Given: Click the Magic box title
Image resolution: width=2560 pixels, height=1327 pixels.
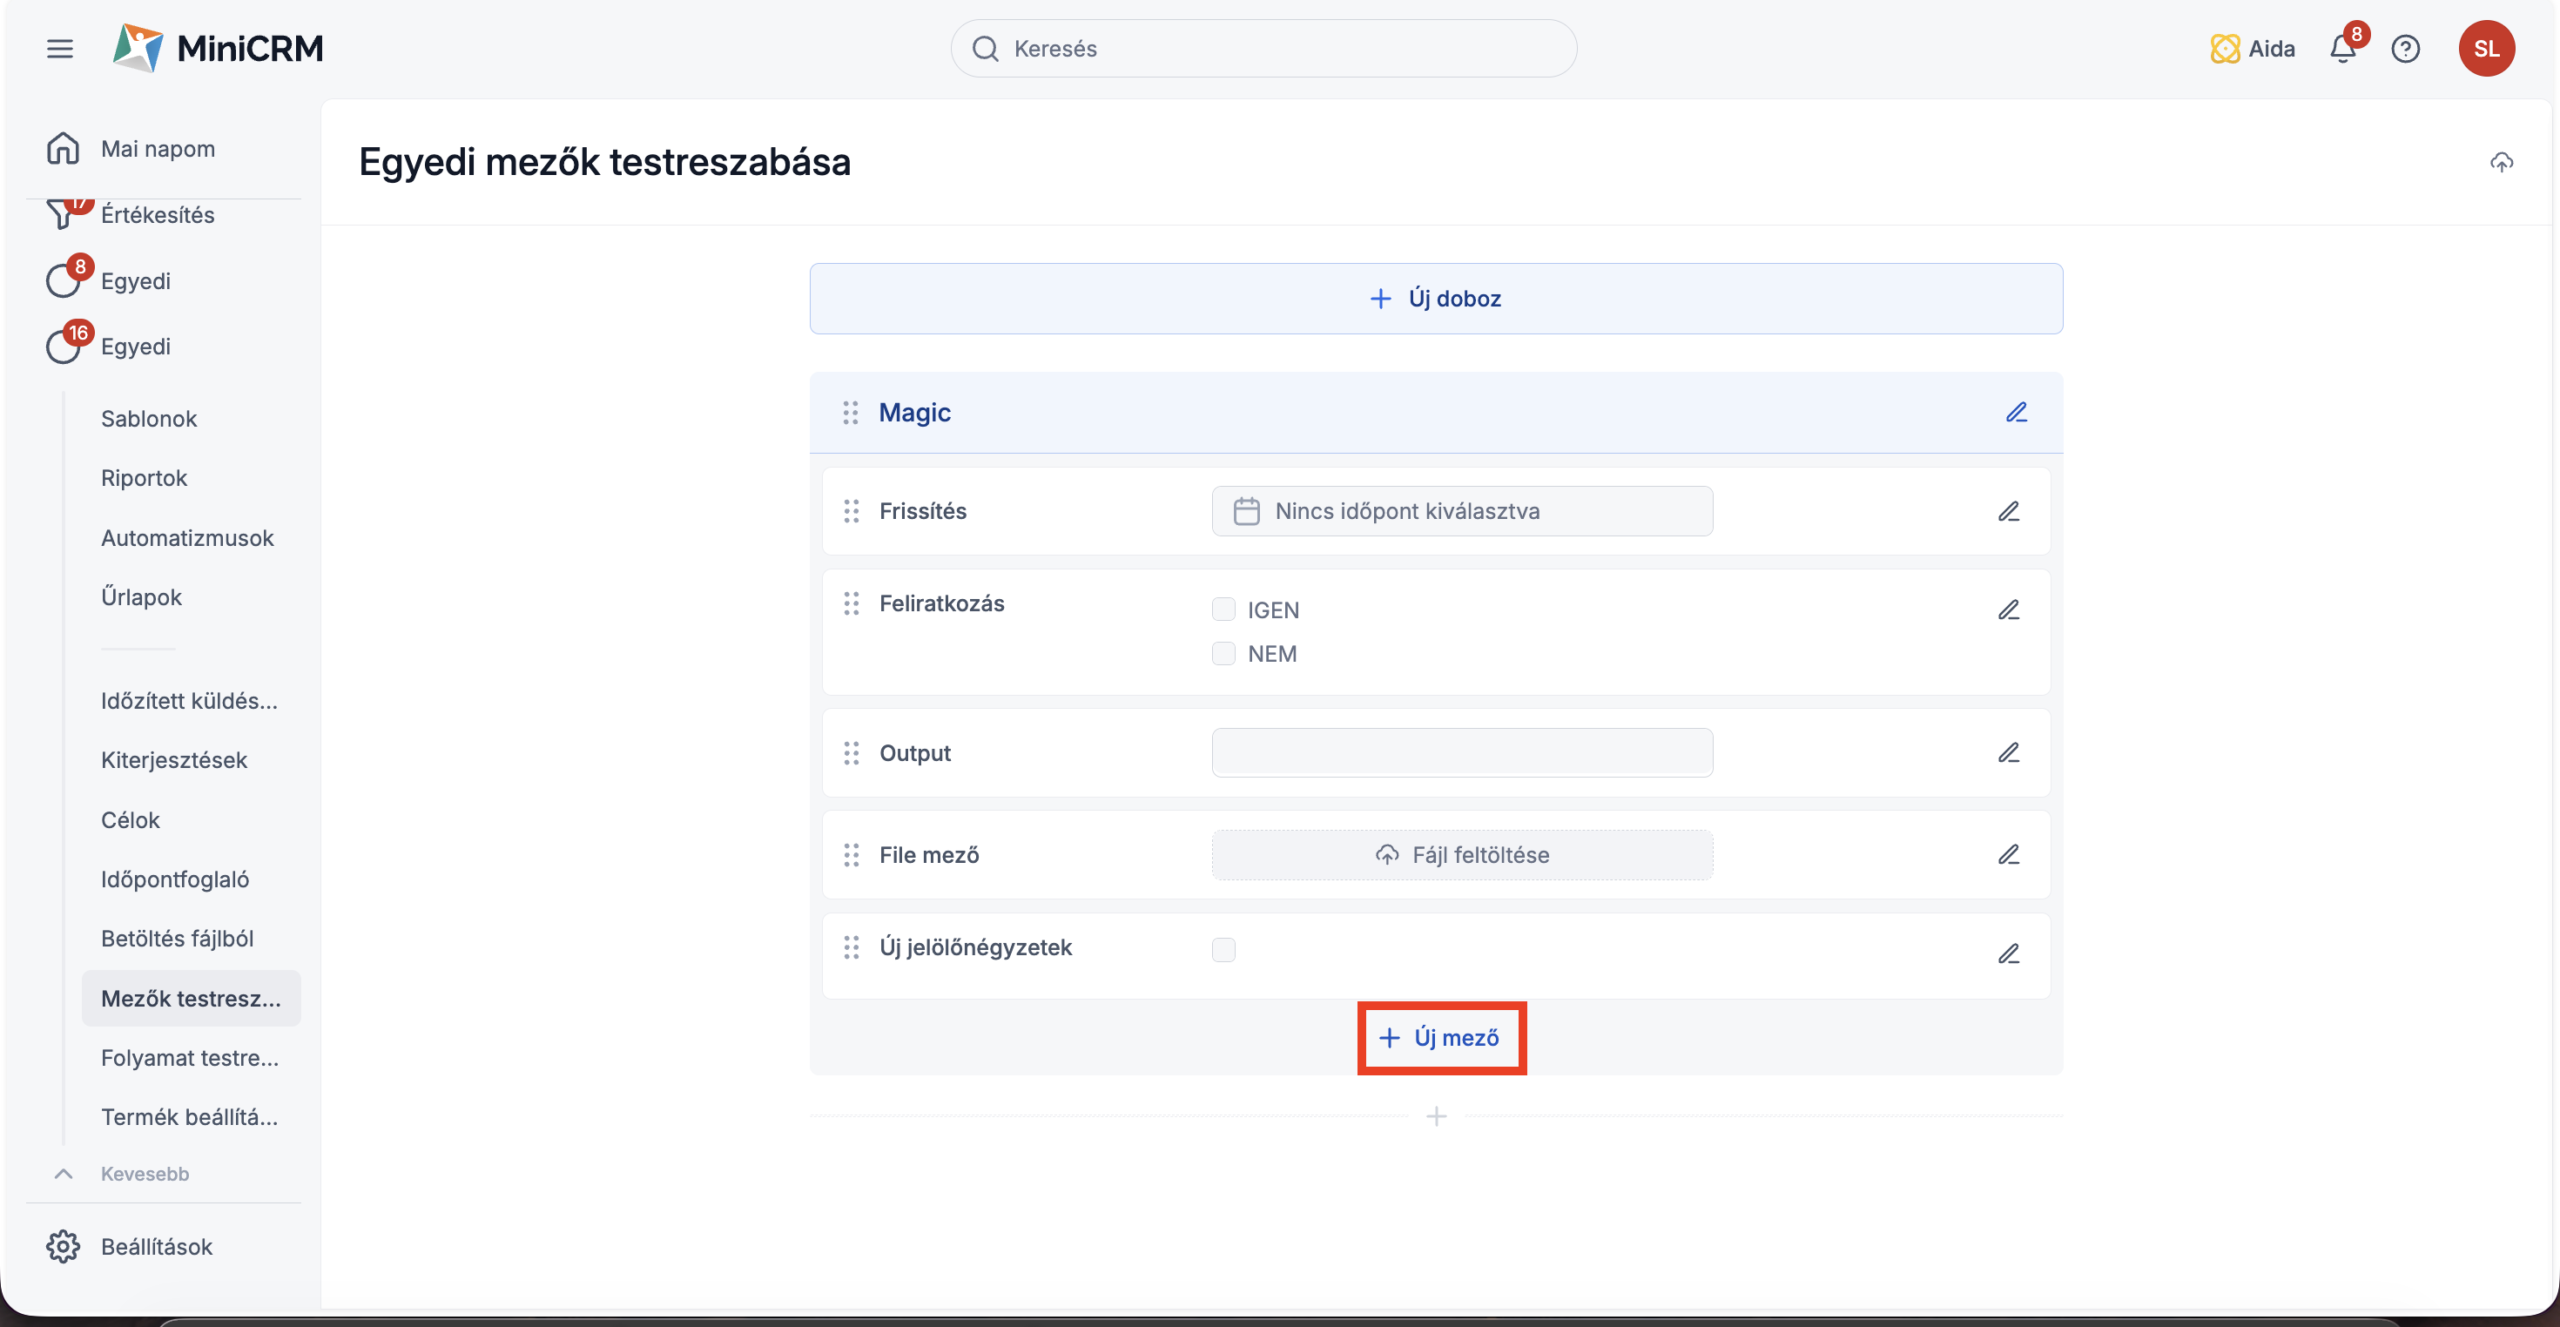Looking at the screenshot, I should click(914, 412).
